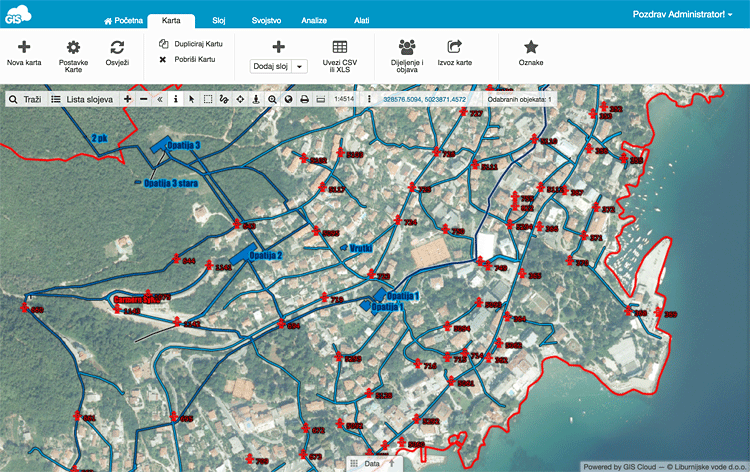
Task: Refresh the map with Osvježi
Action: coord(117,53)
